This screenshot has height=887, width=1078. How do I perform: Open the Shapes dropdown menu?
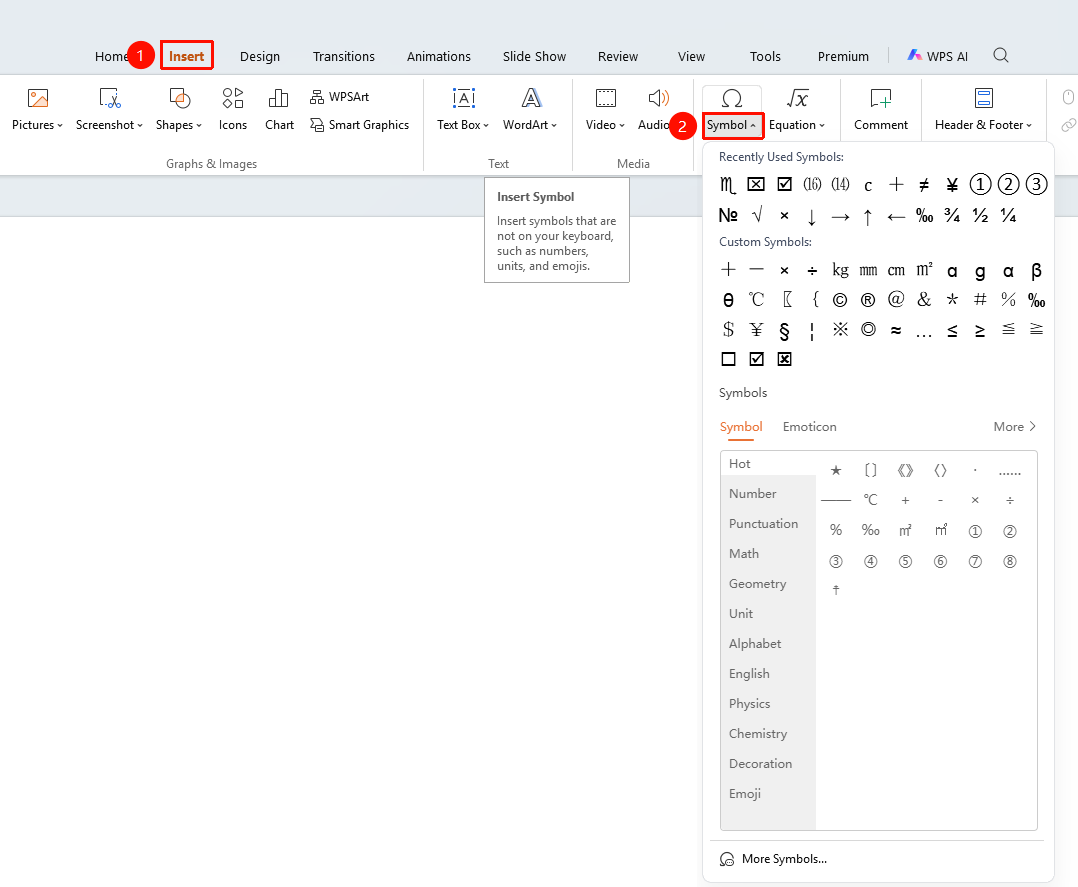pos(199,125)
